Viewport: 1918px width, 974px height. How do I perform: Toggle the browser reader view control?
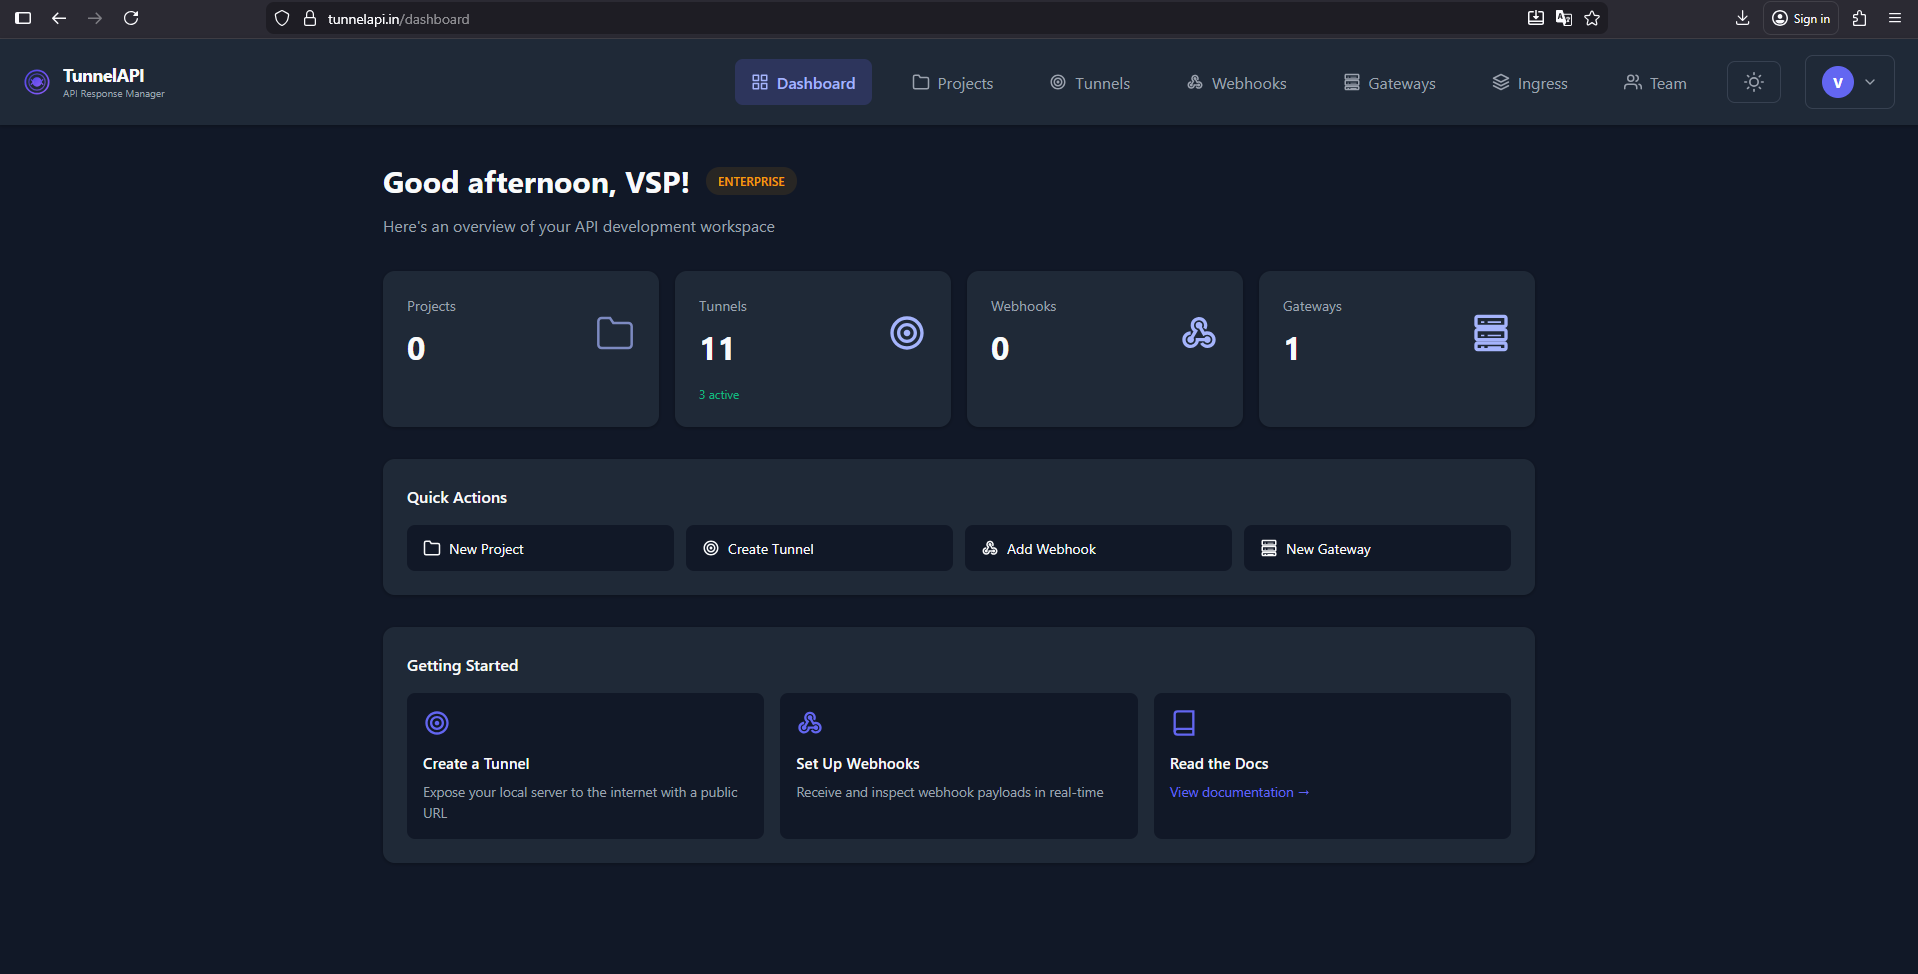(1536, 18)
